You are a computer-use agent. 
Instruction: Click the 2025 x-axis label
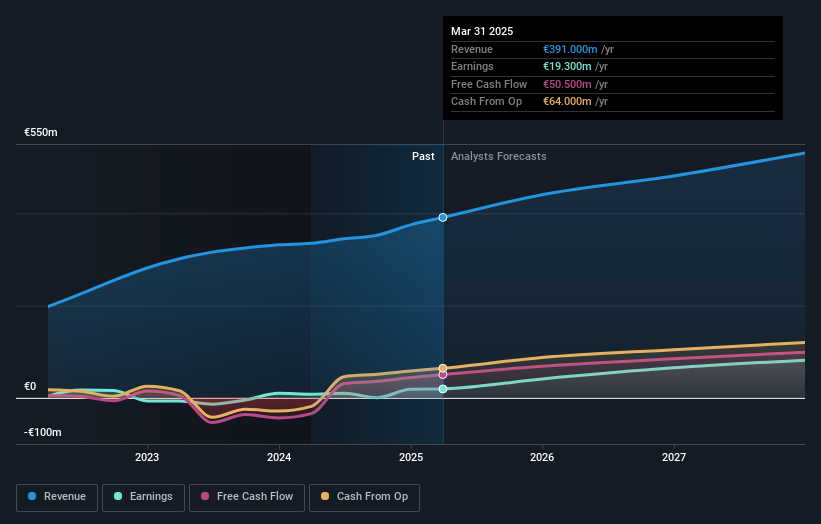411,458
